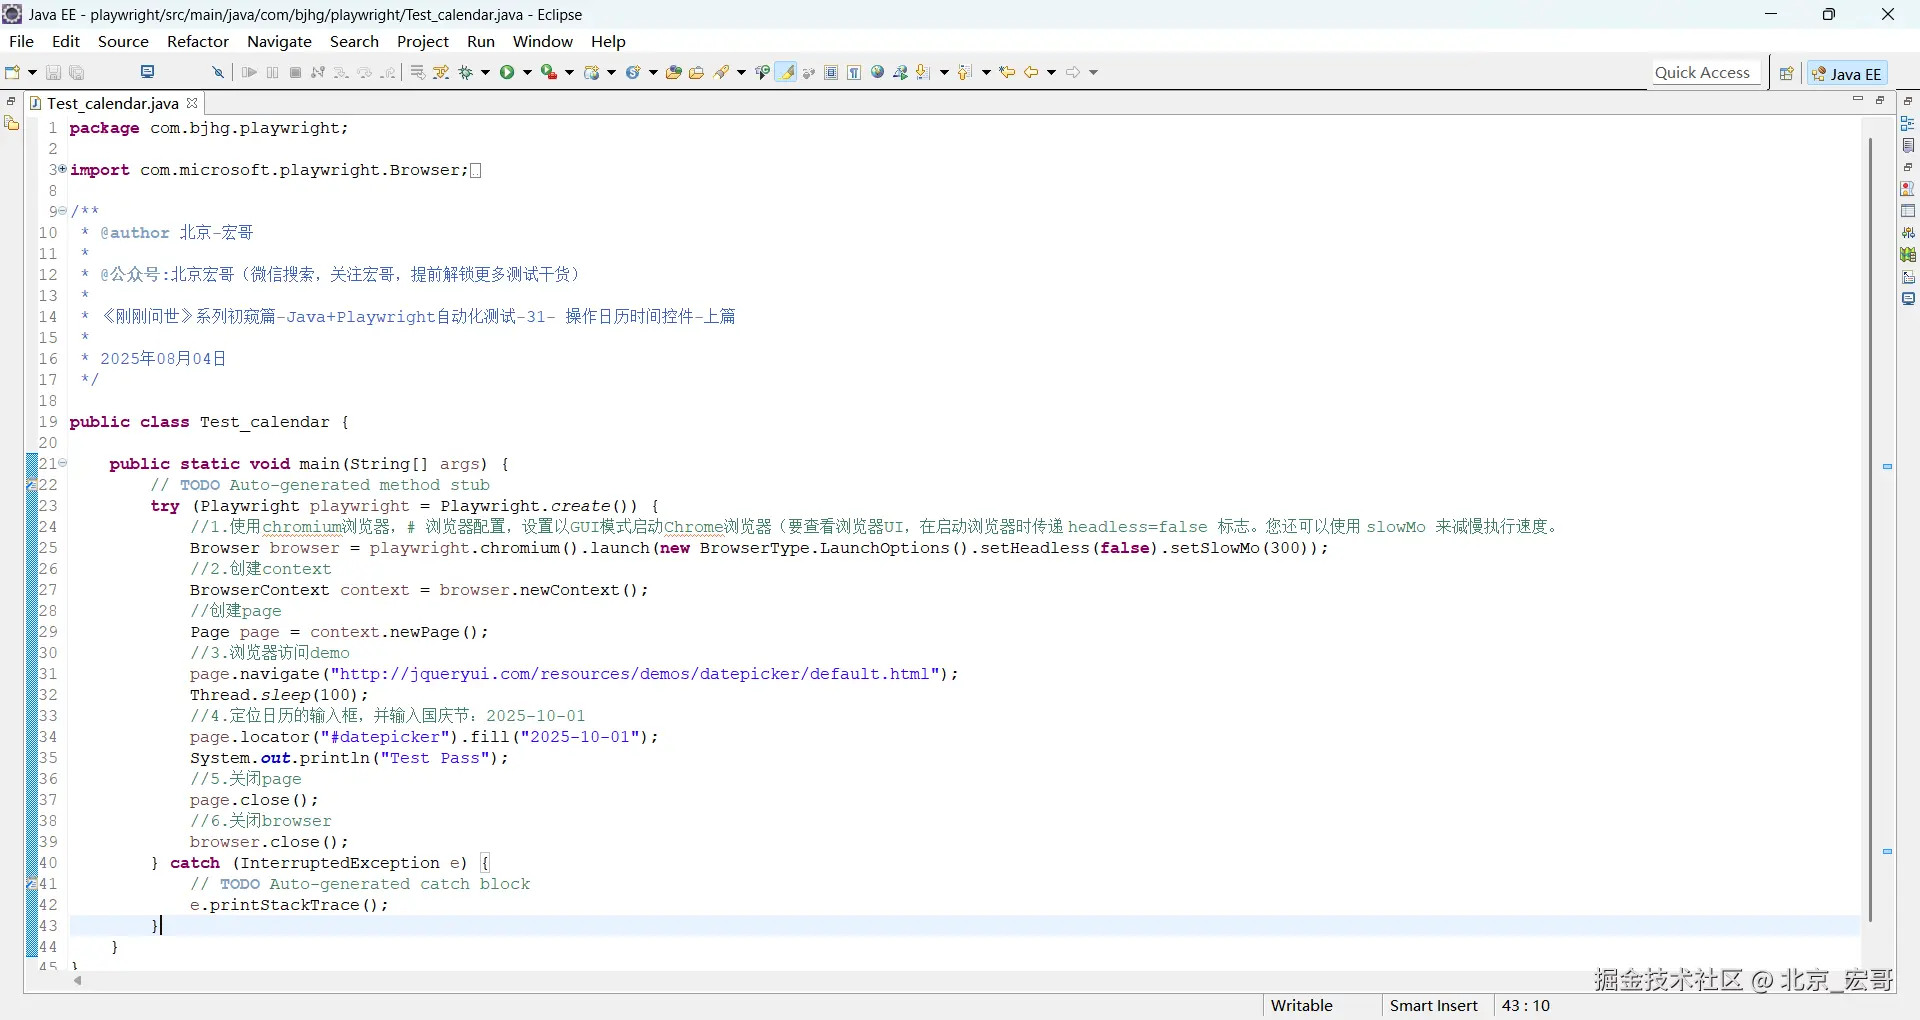Toggle Show Whitespace Characters

click(x=854, y=72)
